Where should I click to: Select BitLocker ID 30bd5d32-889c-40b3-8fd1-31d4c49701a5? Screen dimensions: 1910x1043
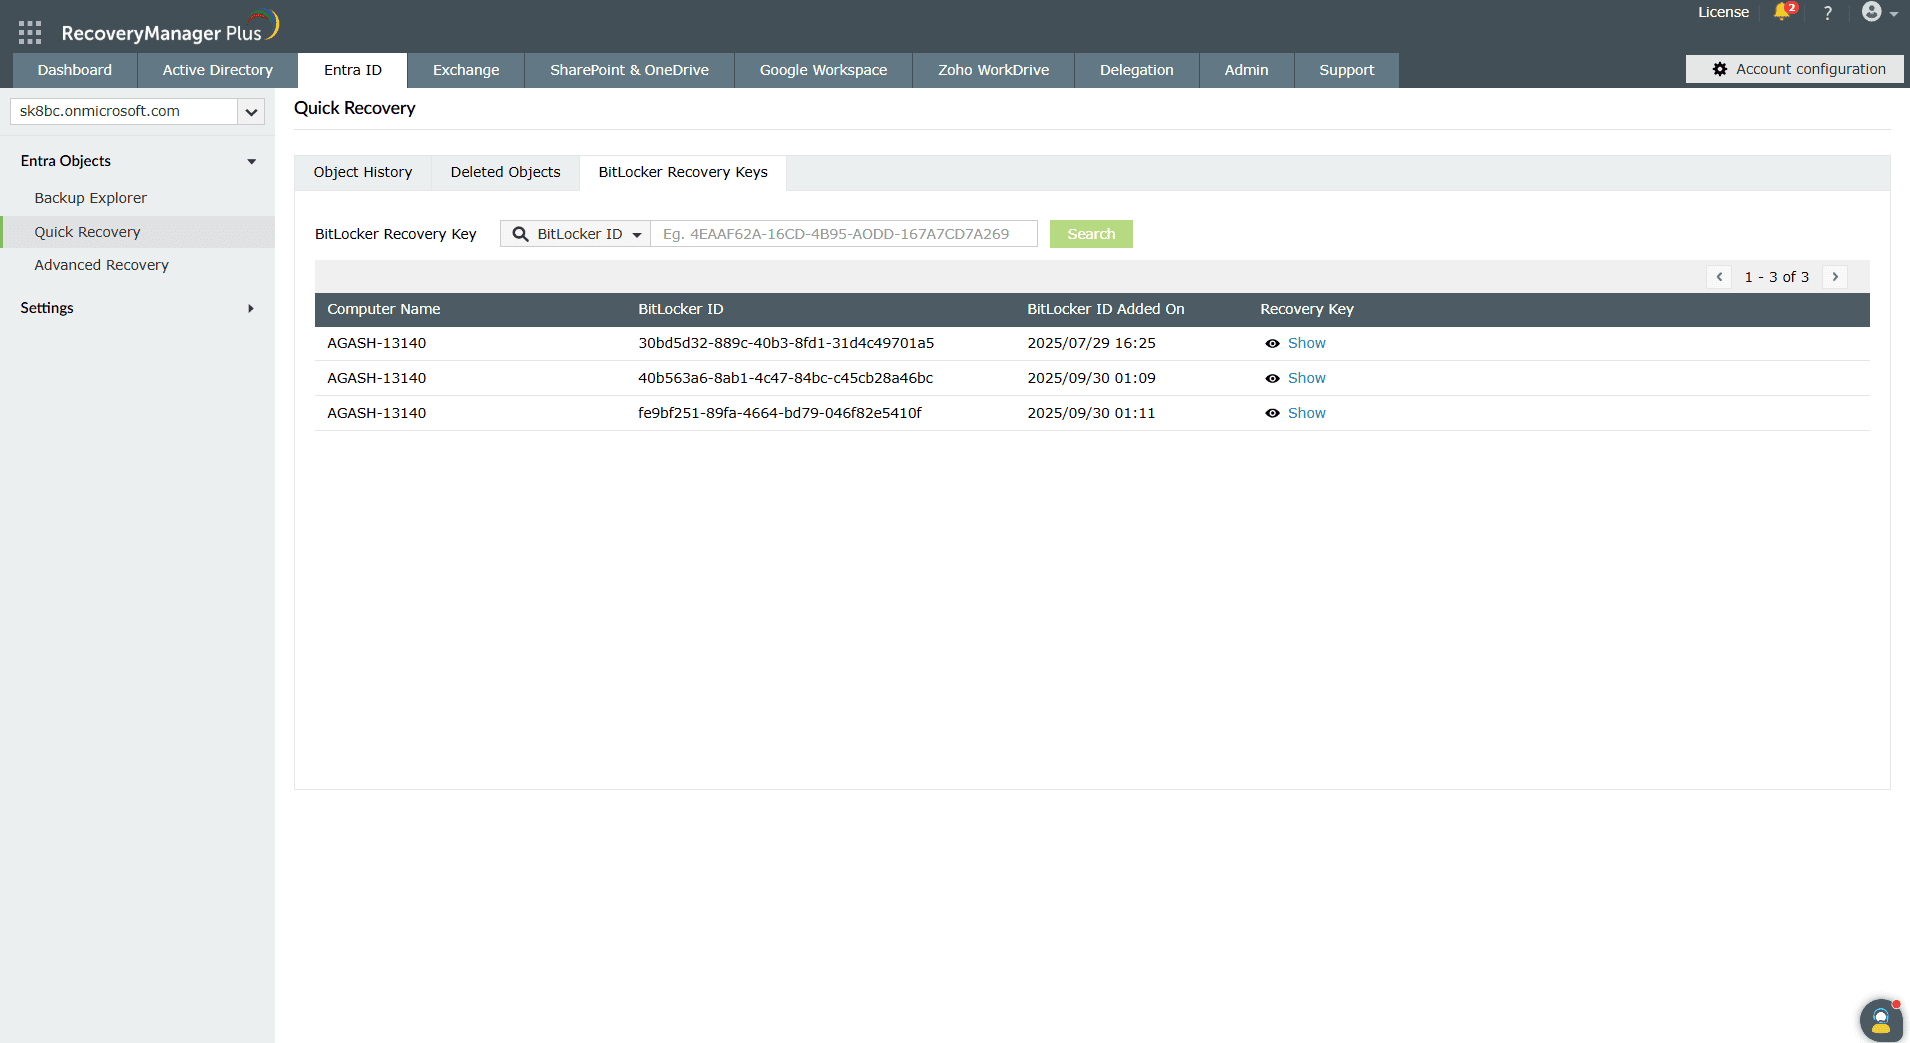click(x=786, y=343)
